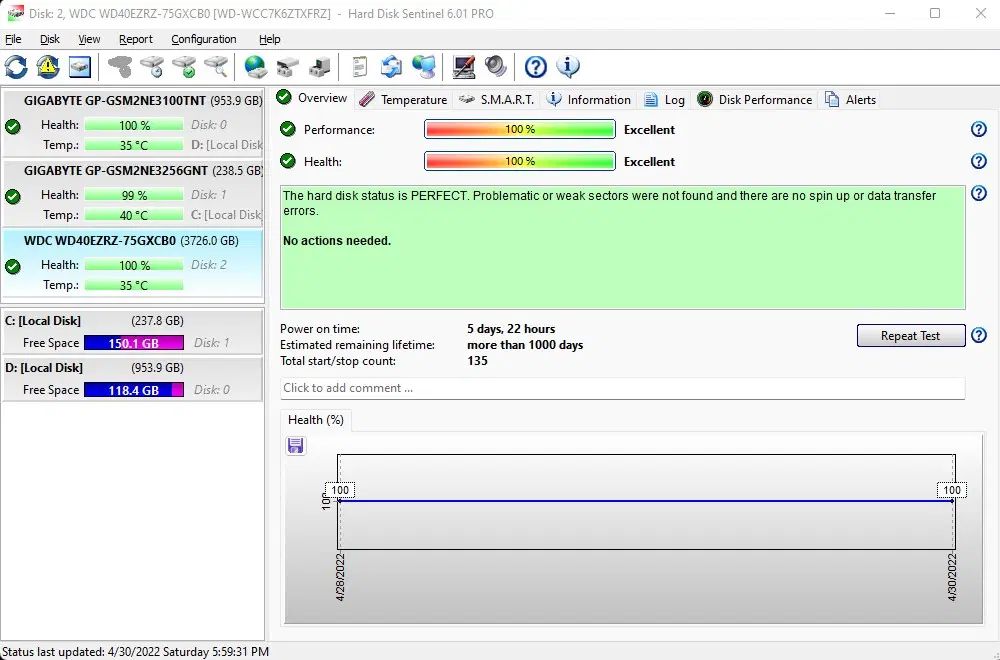Click the 40 °C temperature bar

point(134,215)
